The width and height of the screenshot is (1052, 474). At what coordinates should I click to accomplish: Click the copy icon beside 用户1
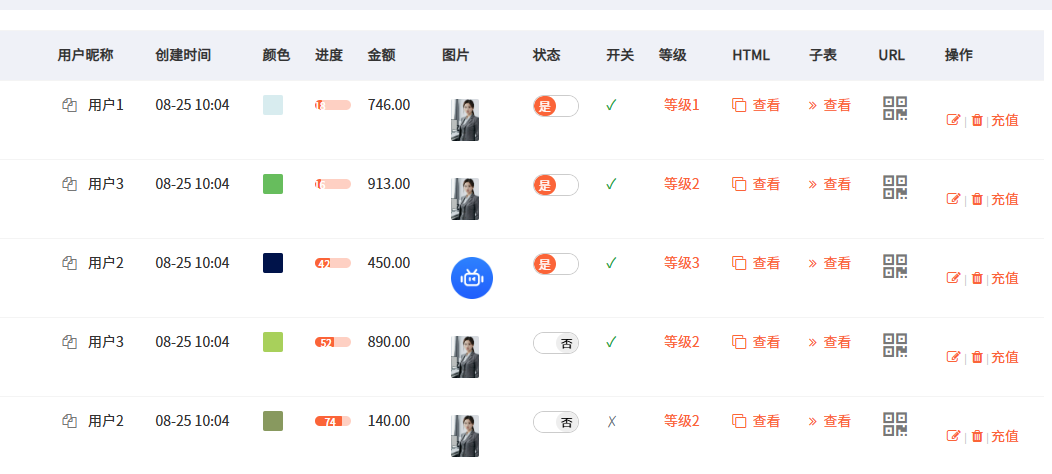coord(69,105)
